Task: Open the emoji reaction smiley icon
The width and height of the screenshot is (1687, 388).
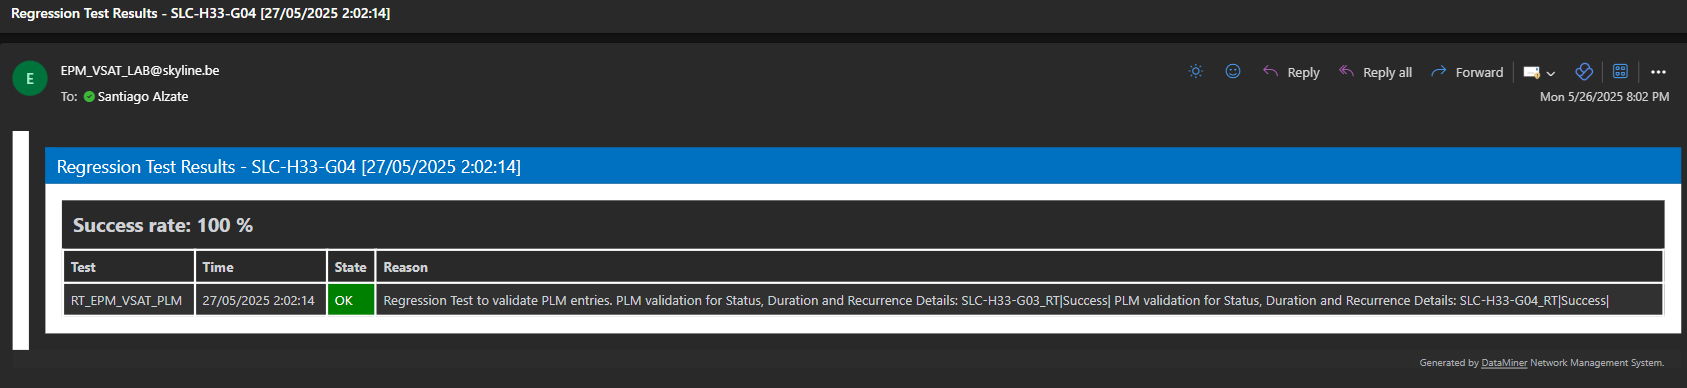Action: (1233, 71)
